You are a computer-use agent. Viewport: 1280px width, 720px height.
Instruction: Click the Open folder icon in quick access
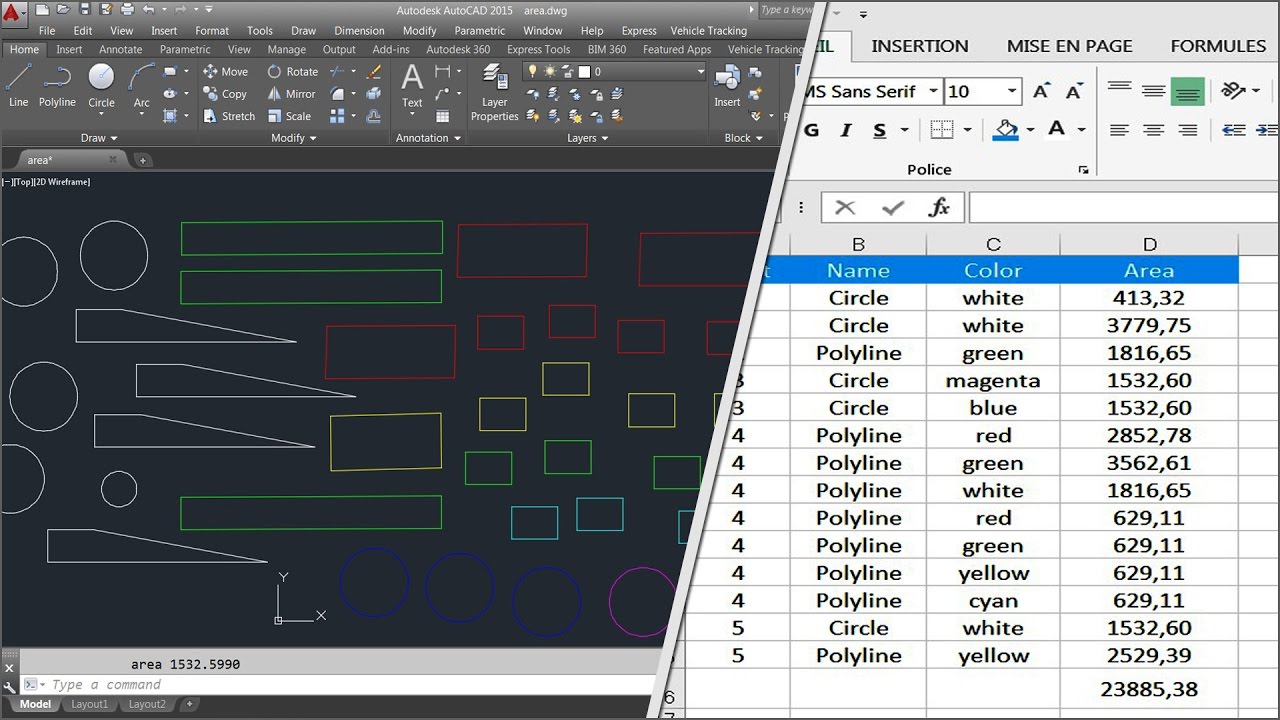tap(62, 9)
